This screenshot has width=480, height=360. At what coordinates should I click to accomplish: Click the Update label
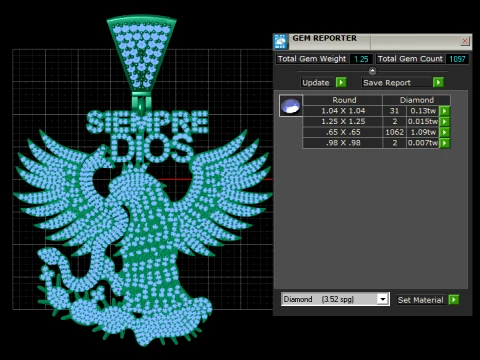click(x=316, y=83)
